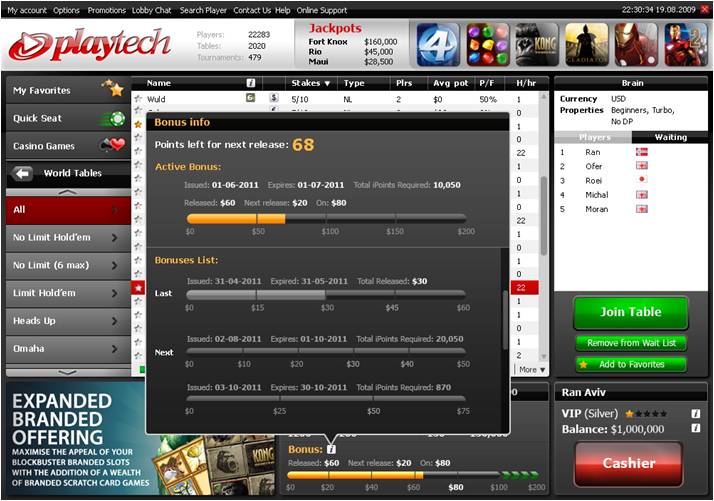Click the flag icon next to player Roei
The height and width of the screenshot is (501, 714).
coord(642,179)
